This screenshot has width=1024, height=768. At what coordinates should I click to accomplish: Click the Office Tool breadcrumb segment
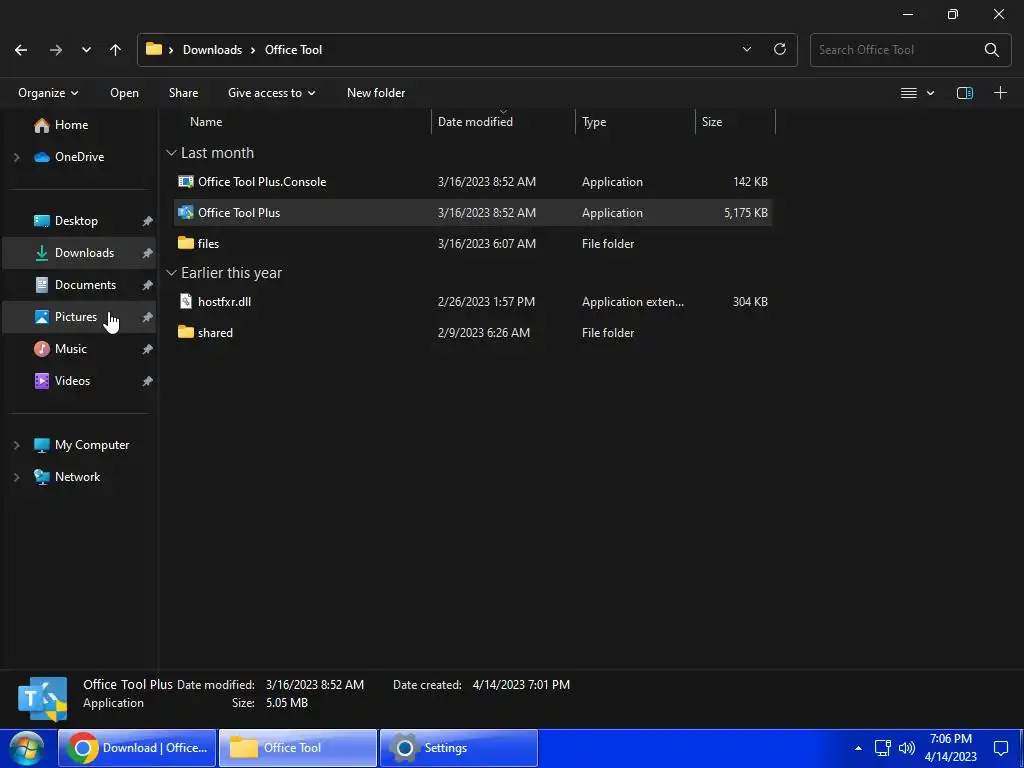293,50
